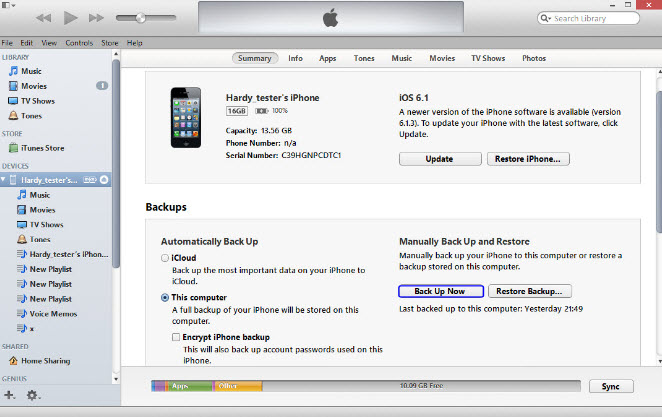Click the main content vertical scrollbar
This screenshot has width=662, height=417.
point(659,162)
